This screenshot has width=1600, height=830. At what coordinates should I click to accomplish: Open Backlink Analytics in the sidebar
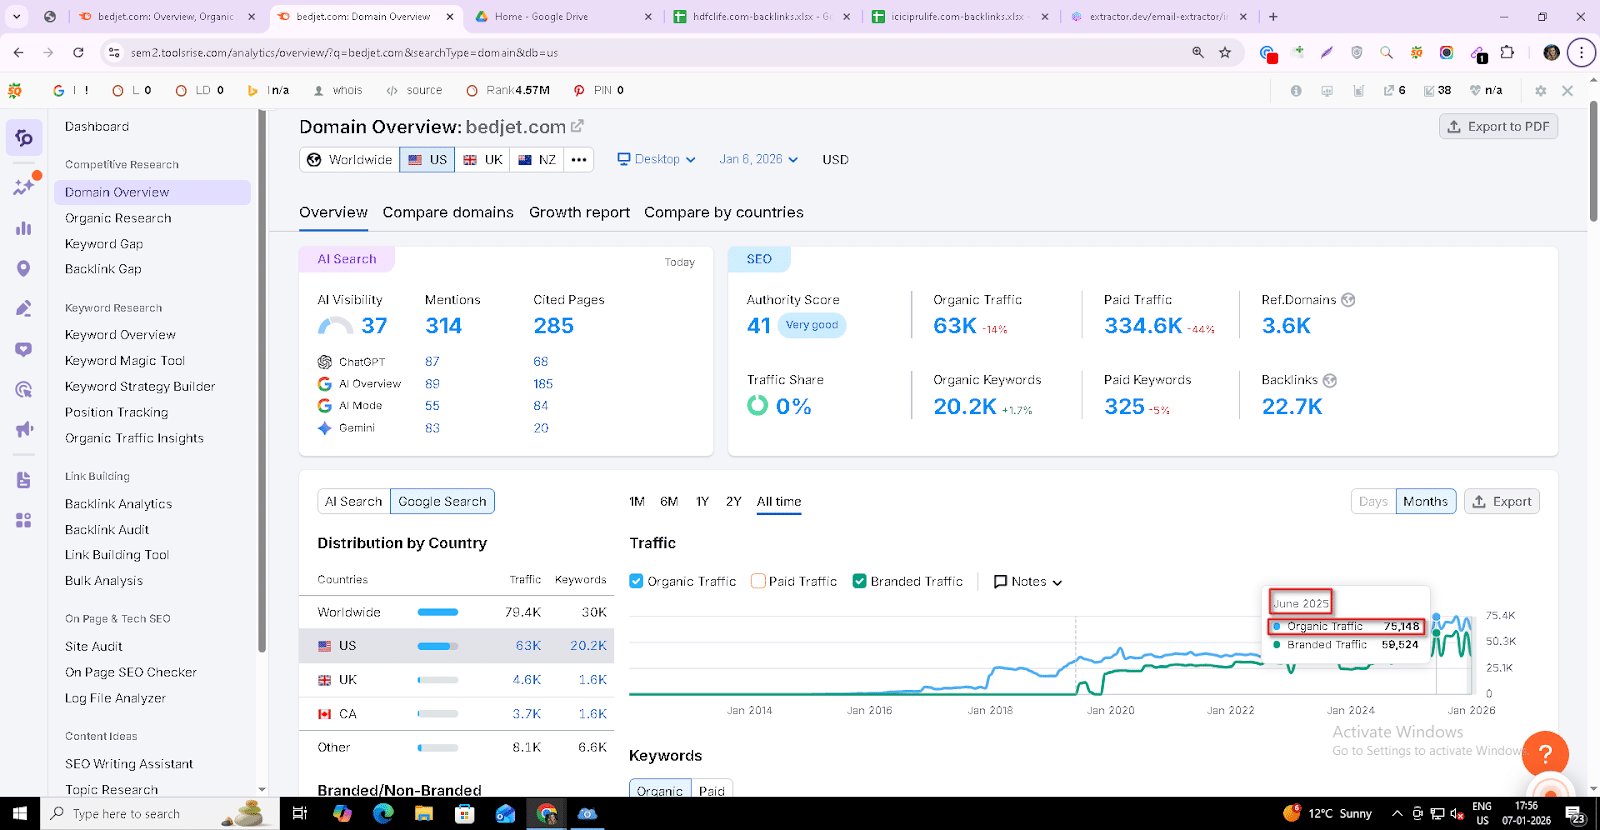pyautogui.click(x=118, y=504)
